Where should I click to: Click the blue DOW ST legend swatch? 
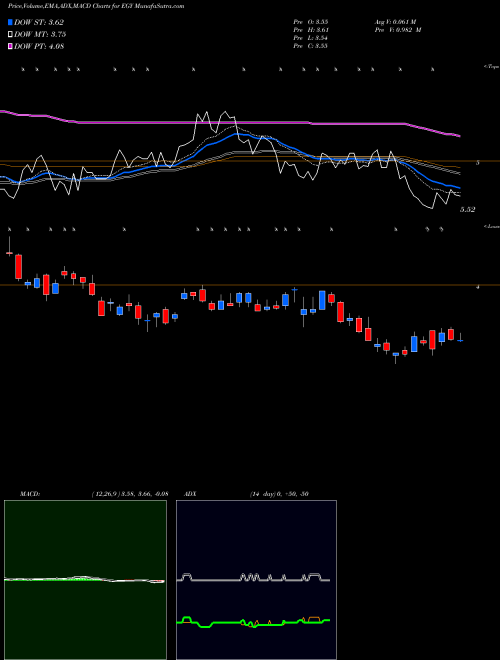coord(10,22)
